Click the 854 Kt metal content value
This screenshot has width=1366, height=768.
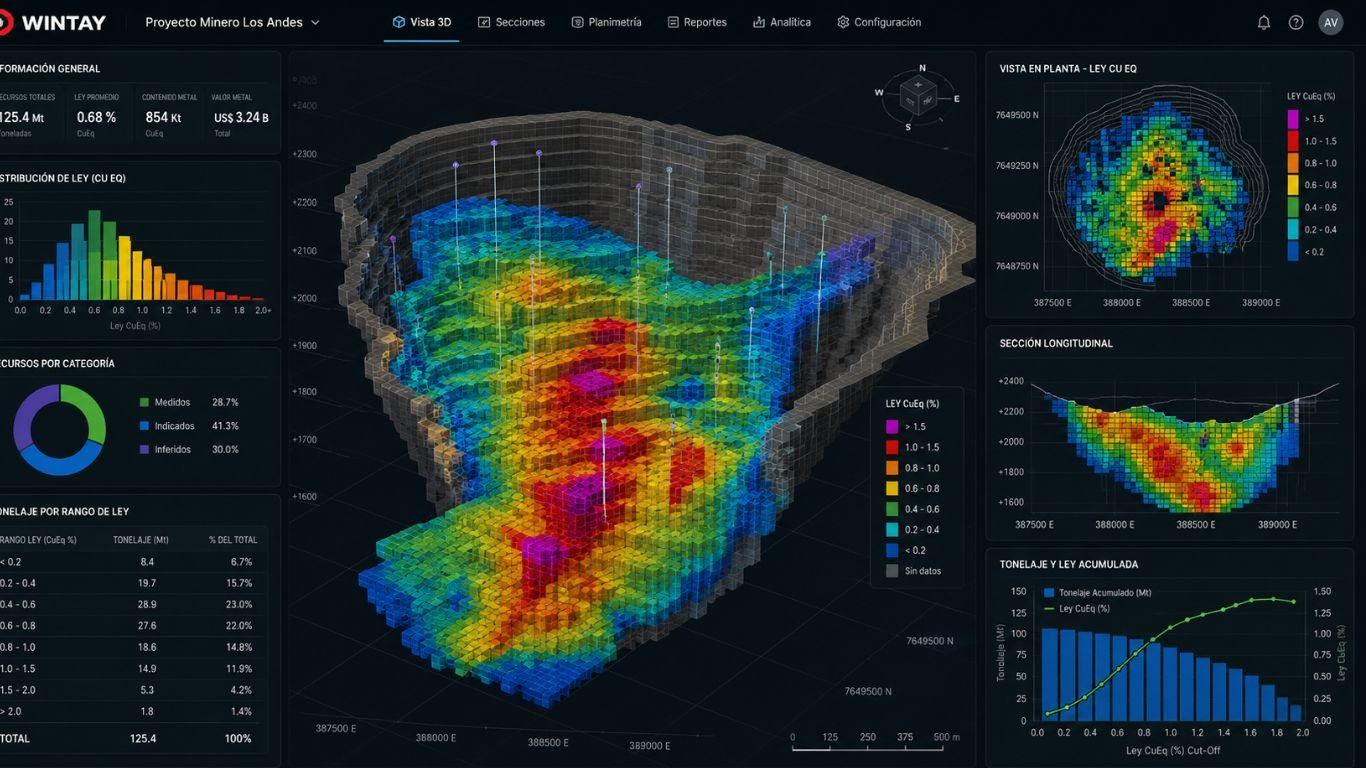click(x=162, y=117)
